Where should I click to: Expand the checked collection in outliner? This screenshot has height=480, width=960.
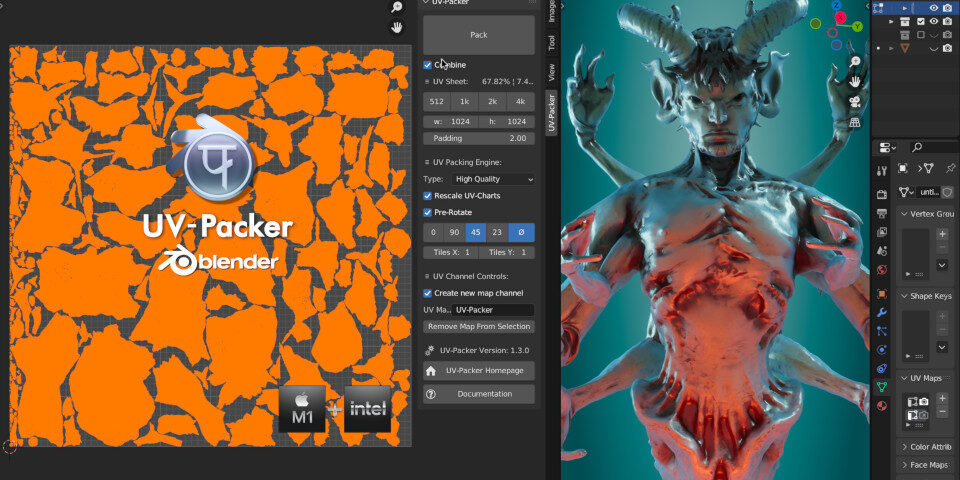click(892, 21)
